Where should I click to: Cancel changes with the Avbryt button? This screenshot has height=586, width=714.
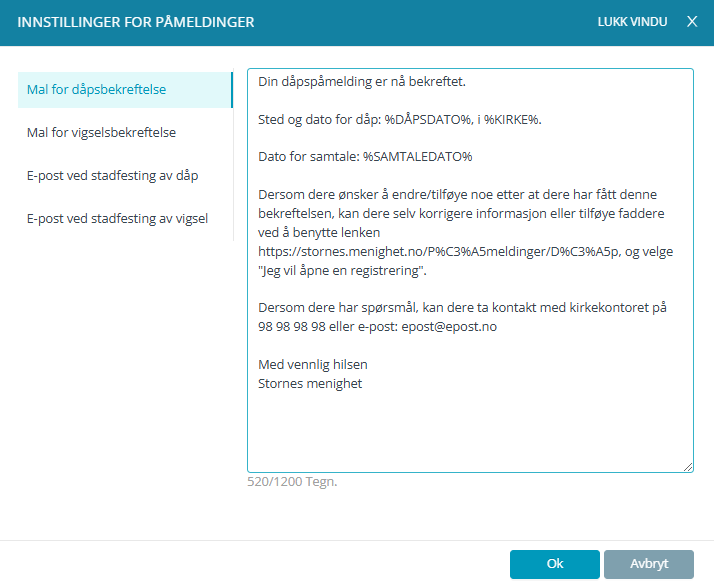pyautogui.click(x=649, y=564)
